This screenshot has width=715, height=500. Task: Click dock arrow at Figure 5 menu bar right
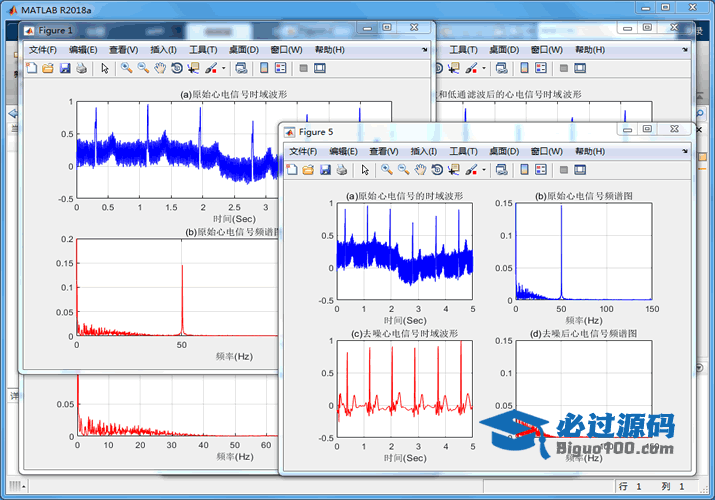pos(684,150)
